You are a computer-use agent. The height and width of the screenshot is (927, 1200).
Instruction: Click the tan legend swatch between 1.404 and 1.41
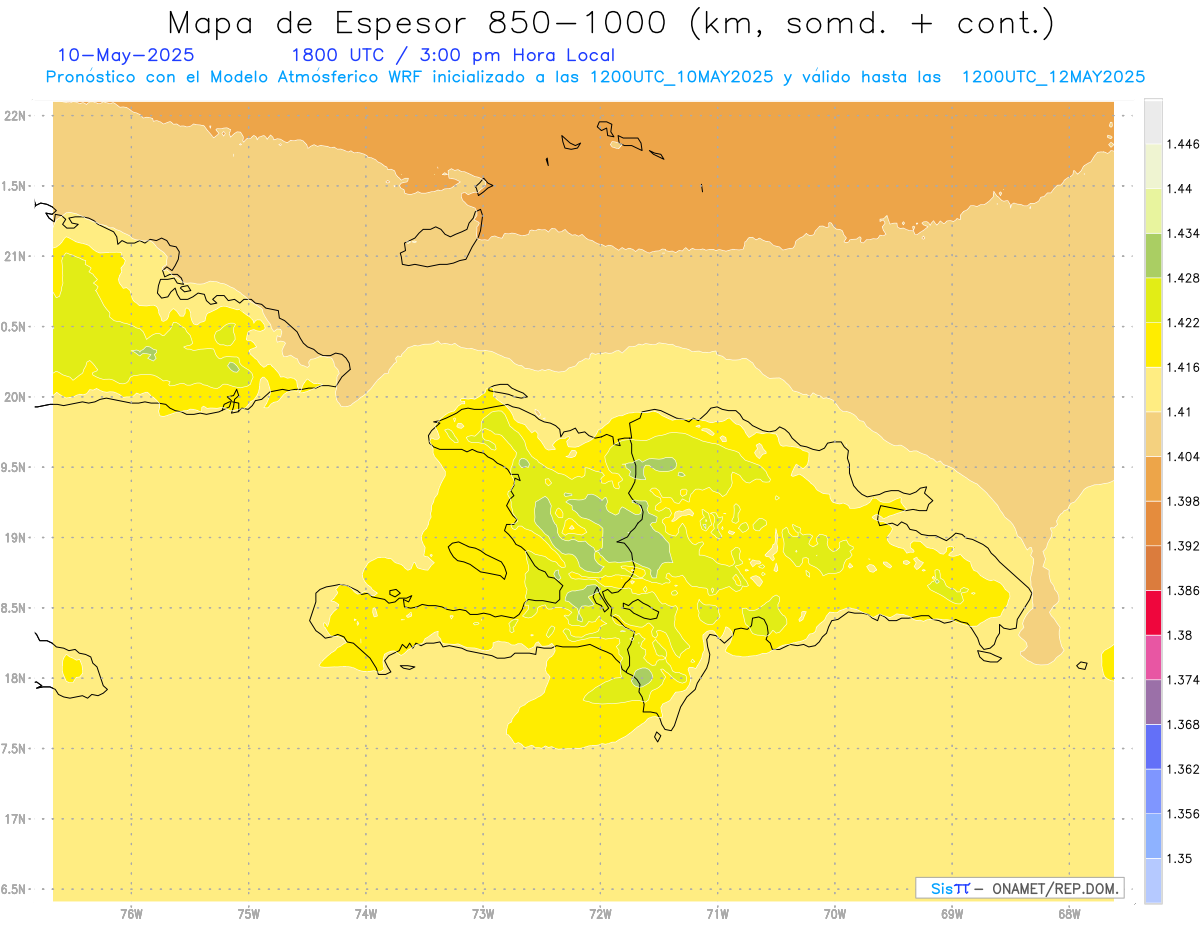[1153, 434]
